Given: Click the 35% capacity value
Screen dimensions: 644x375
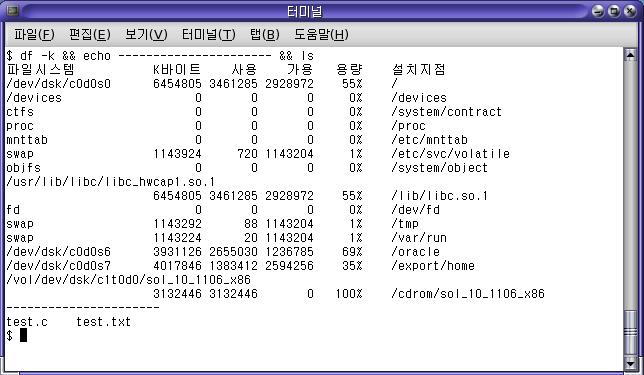Looking at the screenshot, I should (352, 265).
